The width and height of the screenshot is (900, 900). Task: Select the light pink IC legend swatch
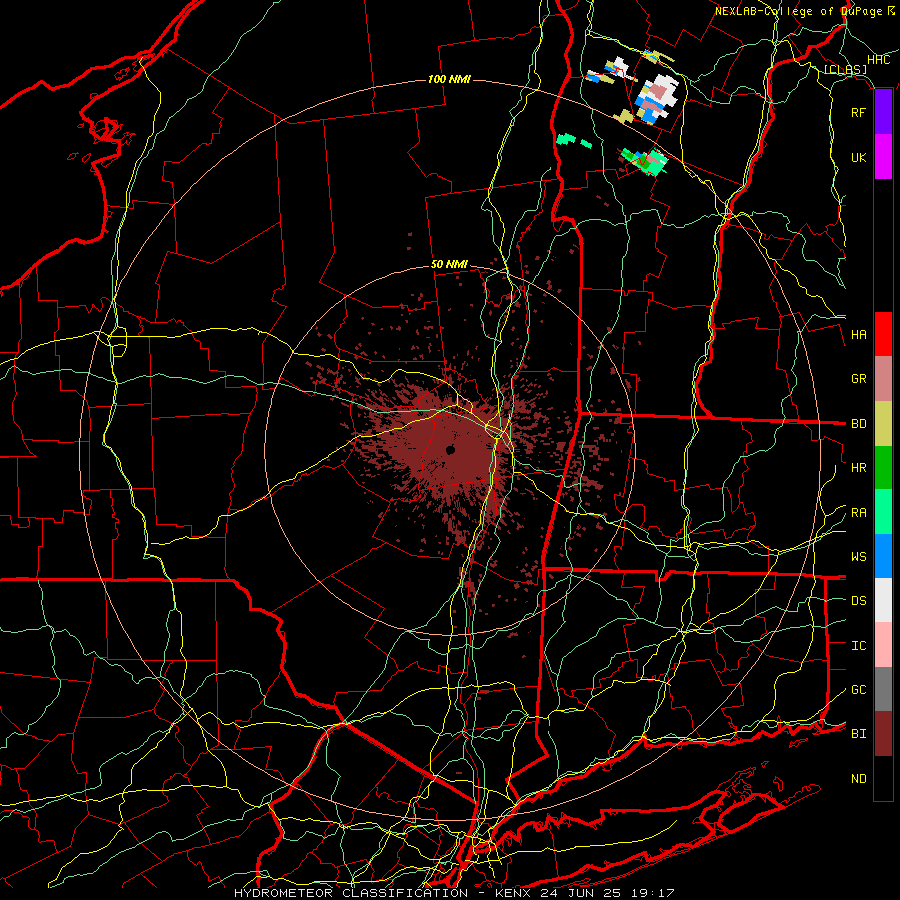point(883,645)
